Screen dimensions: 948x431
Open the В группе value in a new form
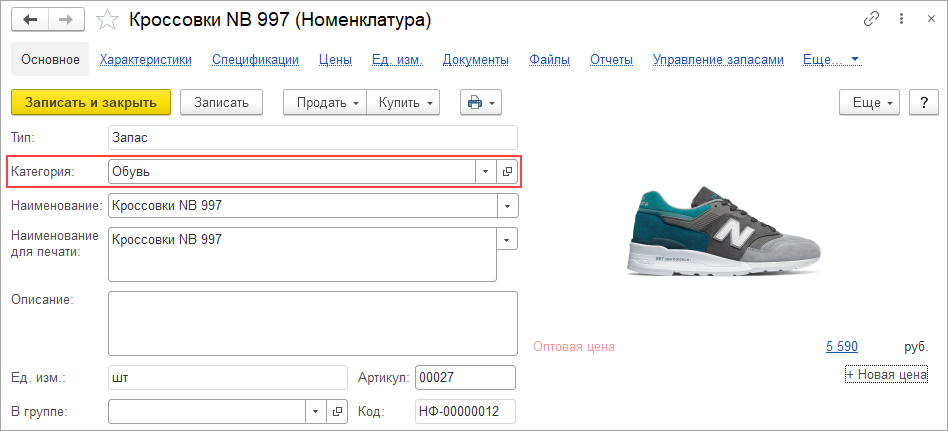337,412
